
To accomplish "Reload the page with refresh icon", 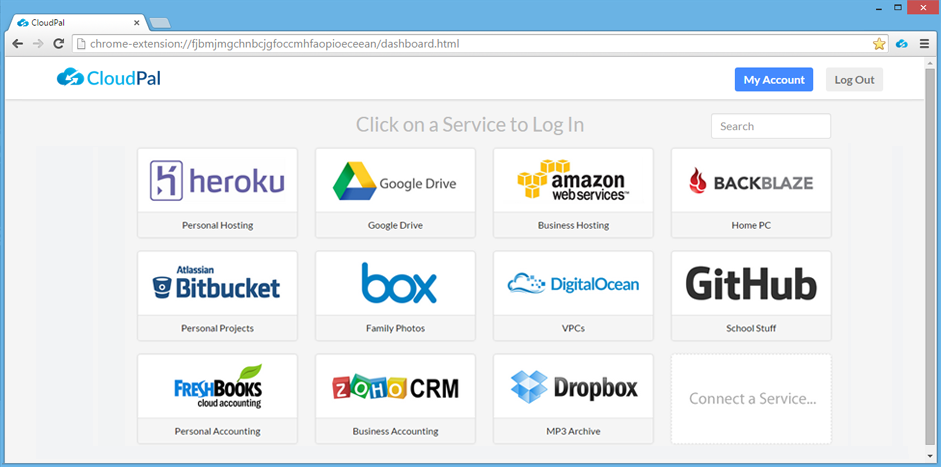I will [58, 44].
